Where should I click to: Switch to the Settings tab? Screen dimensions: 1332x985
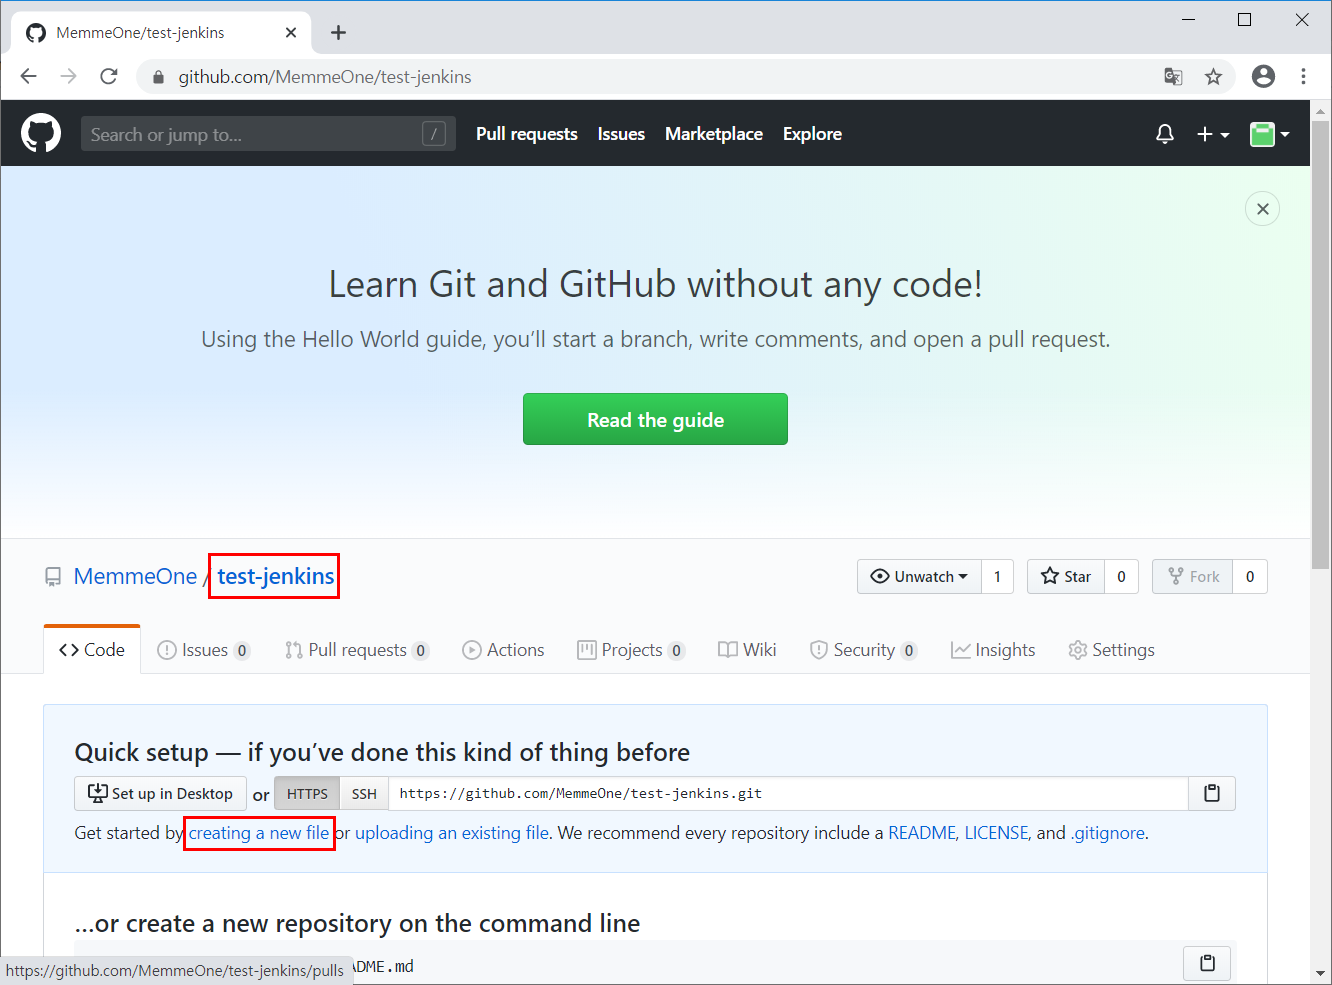(x=1111, y=650)
